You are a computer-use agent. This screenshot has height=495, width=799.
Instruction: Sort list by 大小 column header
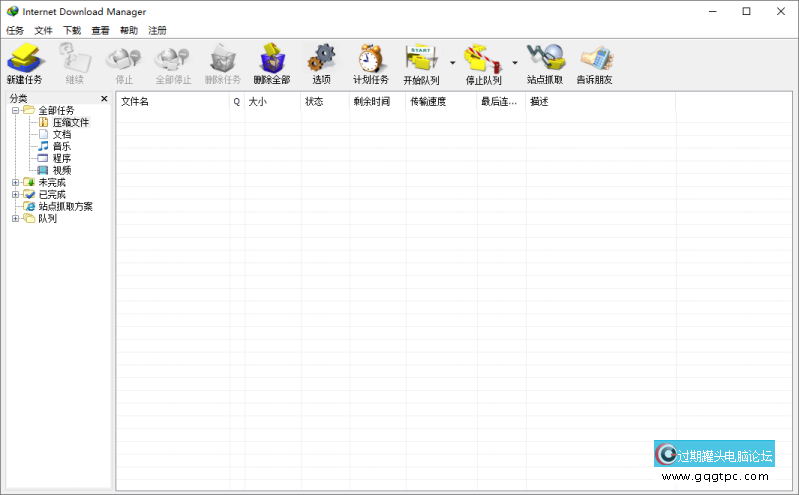[270, 102]
